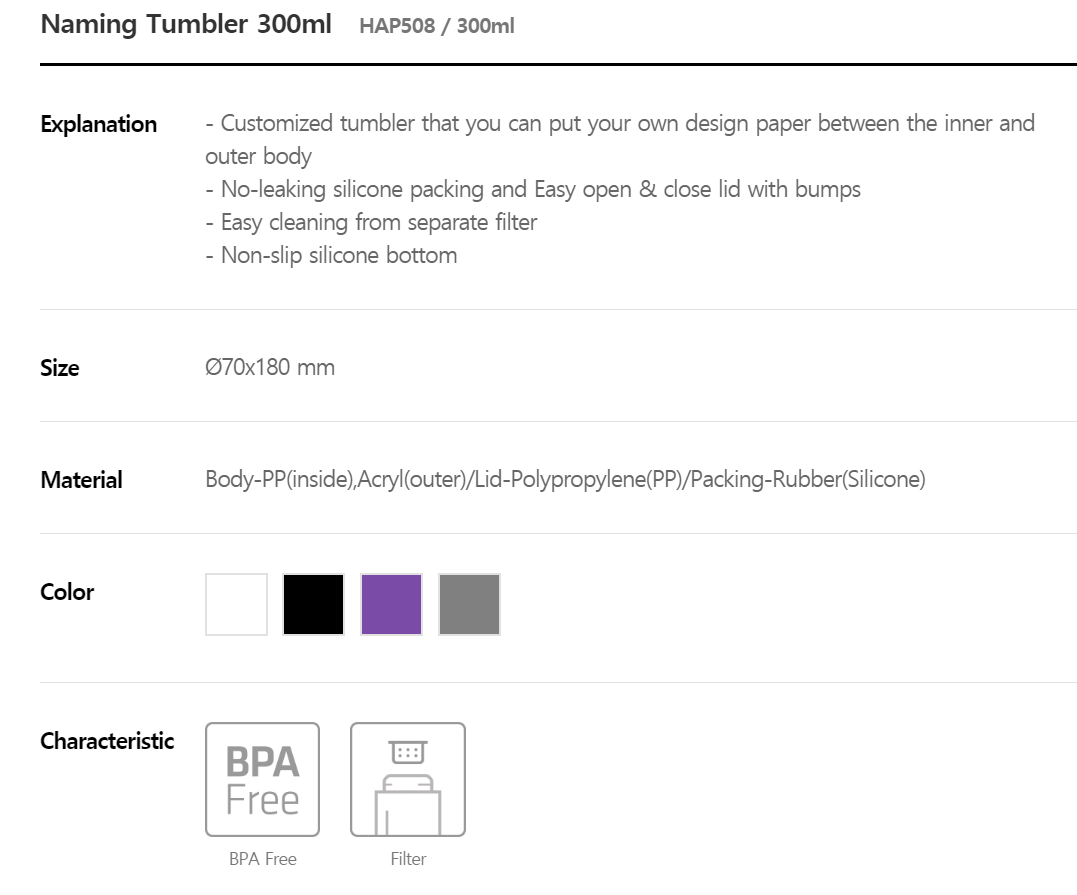
Task: Click the Color label
Action: click(x=67, y=592)
